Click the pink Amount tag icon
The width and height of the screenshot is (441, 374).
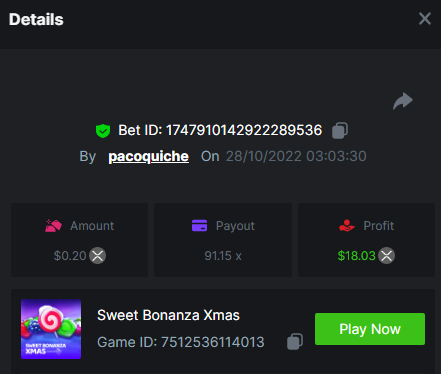pyautogui.click(x=53, y=226)
